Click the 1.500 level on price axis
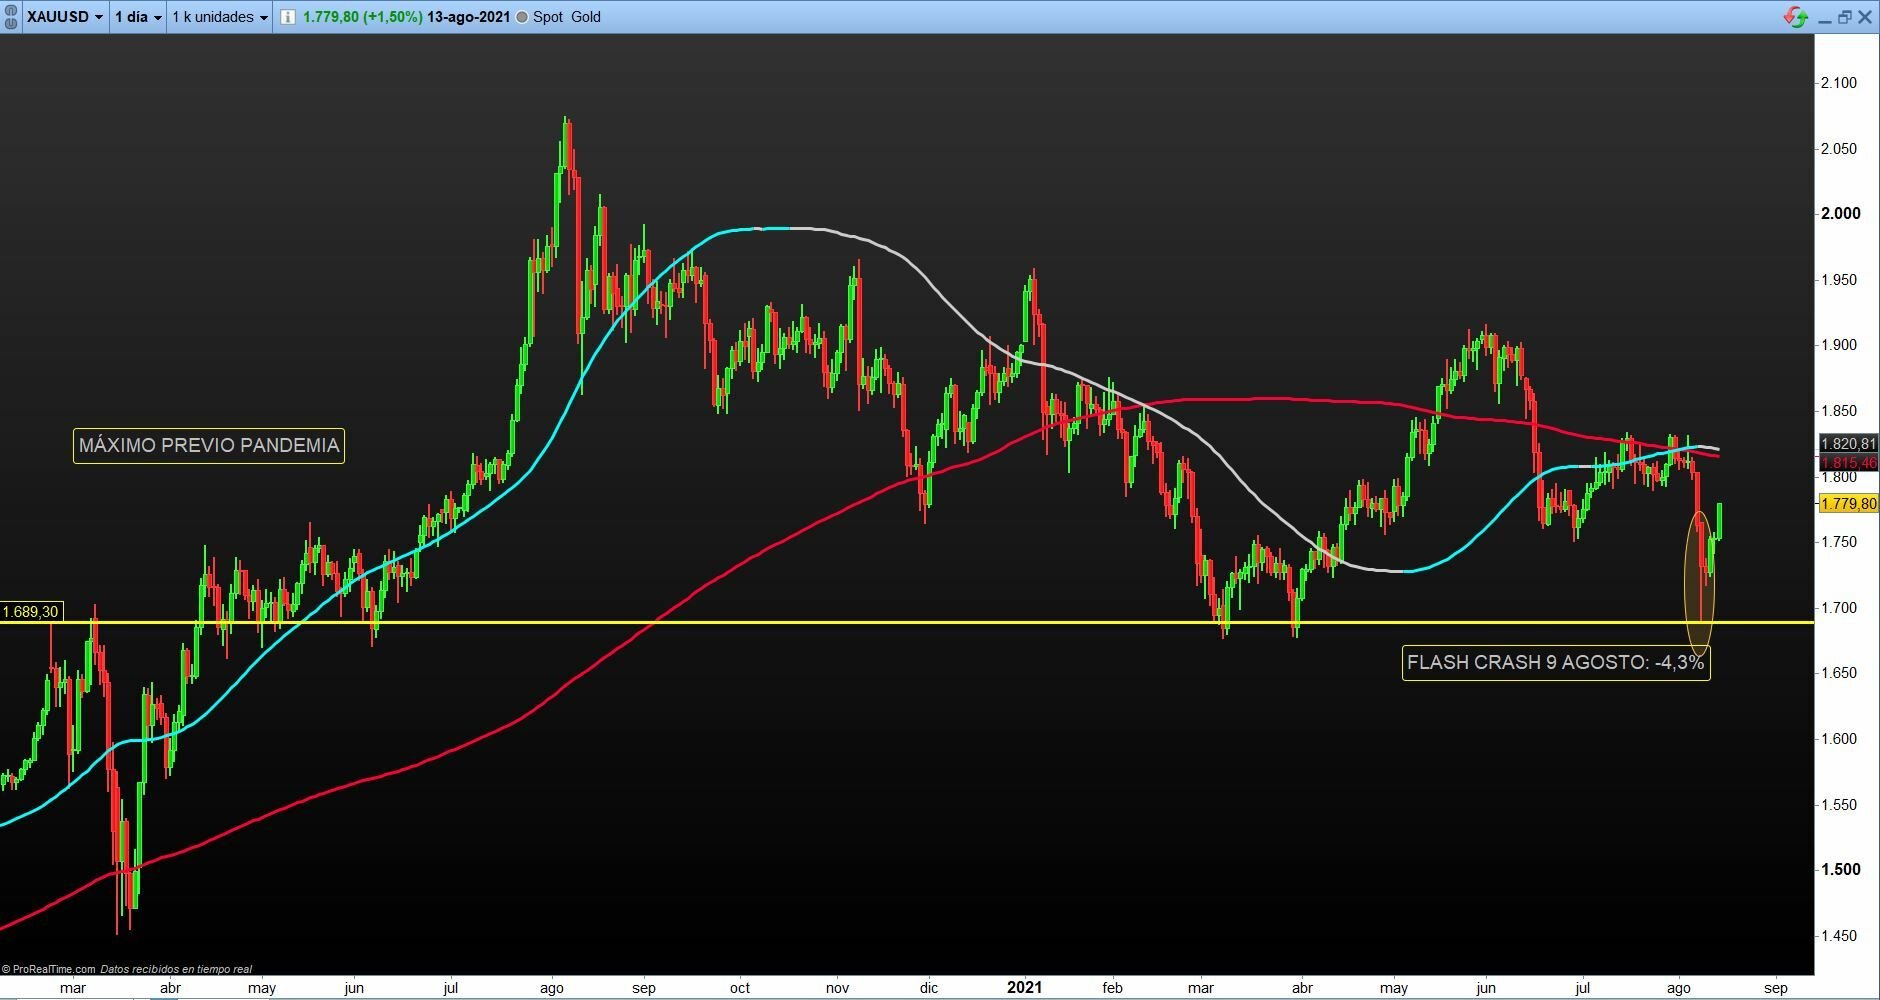Screen dimensions: 1880x1000 (x=1841, y=869)
